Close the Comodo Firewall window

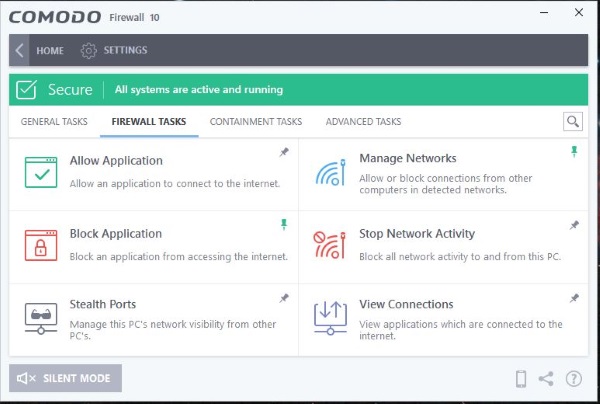[x=579, y=13]
